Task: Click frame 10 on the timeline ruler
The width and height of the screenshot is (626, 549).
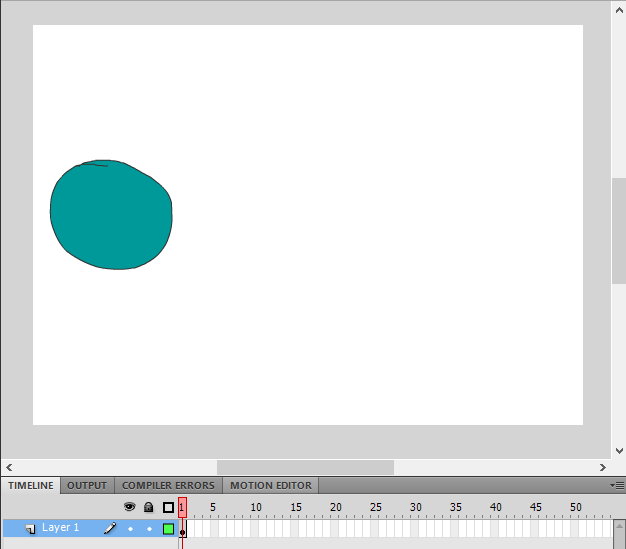Action: [x=256, y=507]
